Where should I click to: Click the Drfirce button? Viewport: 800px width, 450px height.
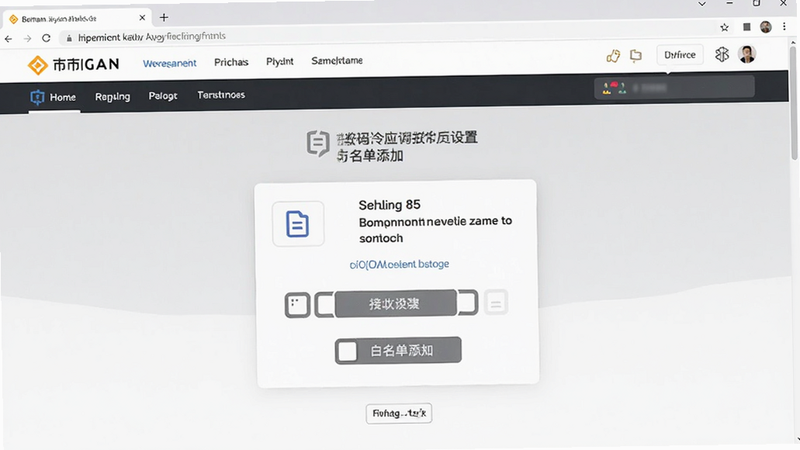(x=680, y=55)
